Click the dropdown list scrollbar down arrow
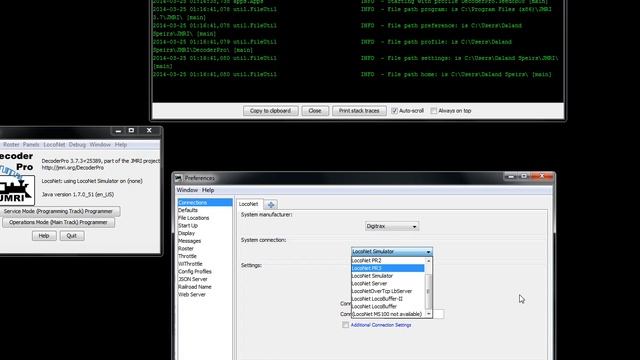 (x=429, y=313)
